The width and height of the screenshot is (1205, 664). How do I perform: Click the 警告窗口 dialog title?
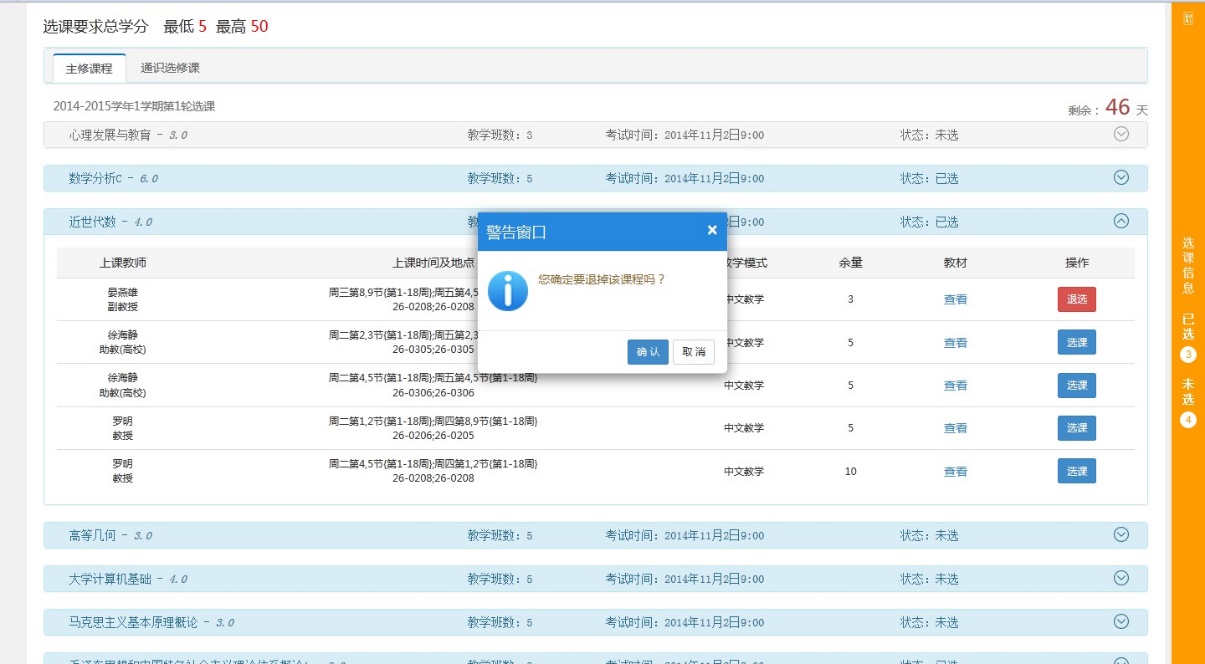[516, 231]
